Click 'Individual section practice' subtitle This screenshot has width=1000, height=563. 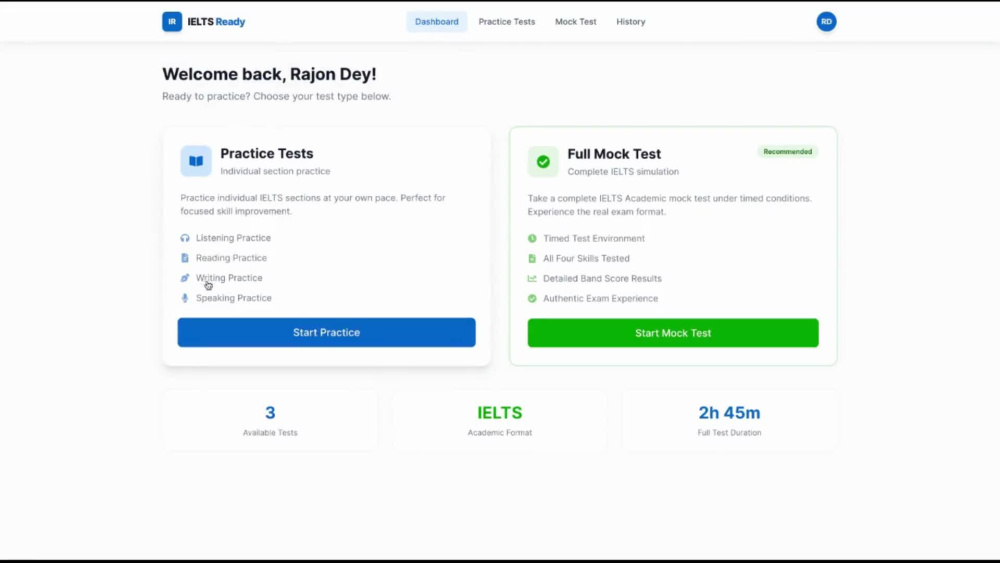276,171
